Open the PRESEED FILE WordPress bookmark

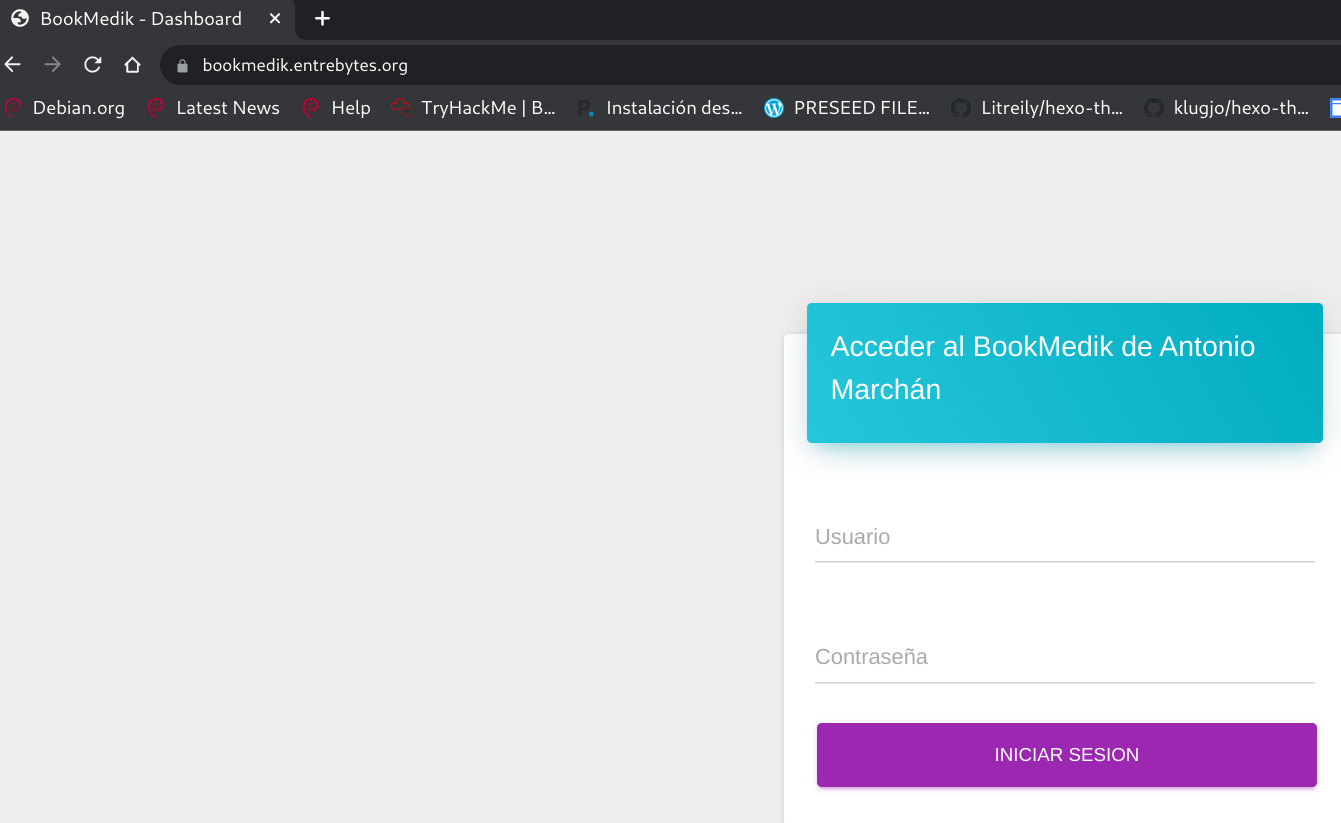click(847, 108)
